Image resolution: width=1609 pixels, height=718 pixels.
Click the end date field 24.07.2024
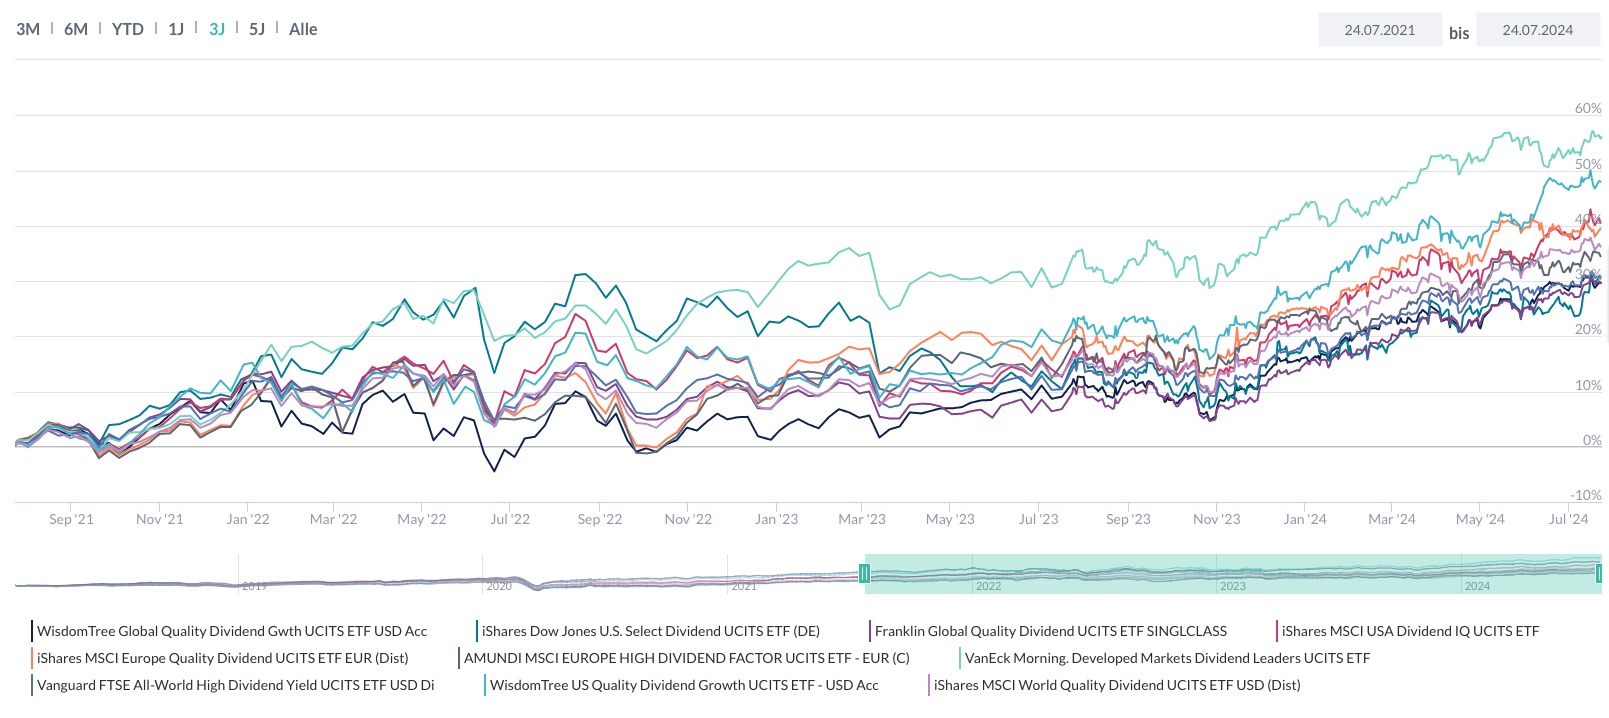1537,29
